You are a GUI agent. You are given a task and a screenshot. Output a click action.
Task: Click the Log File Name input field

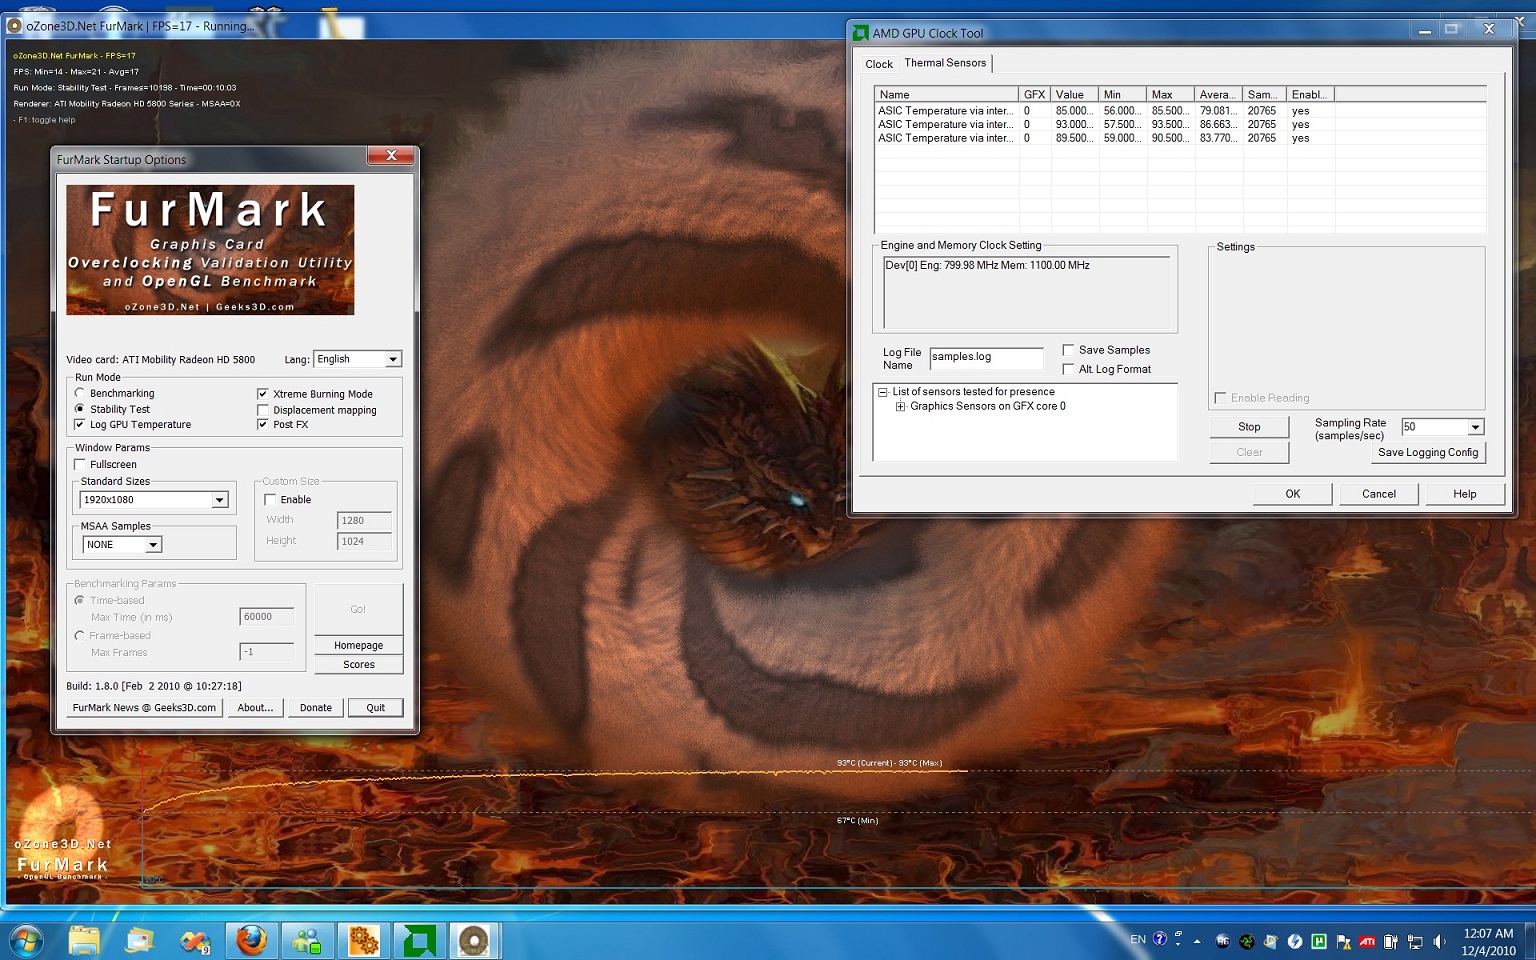[x=985, y=357]
